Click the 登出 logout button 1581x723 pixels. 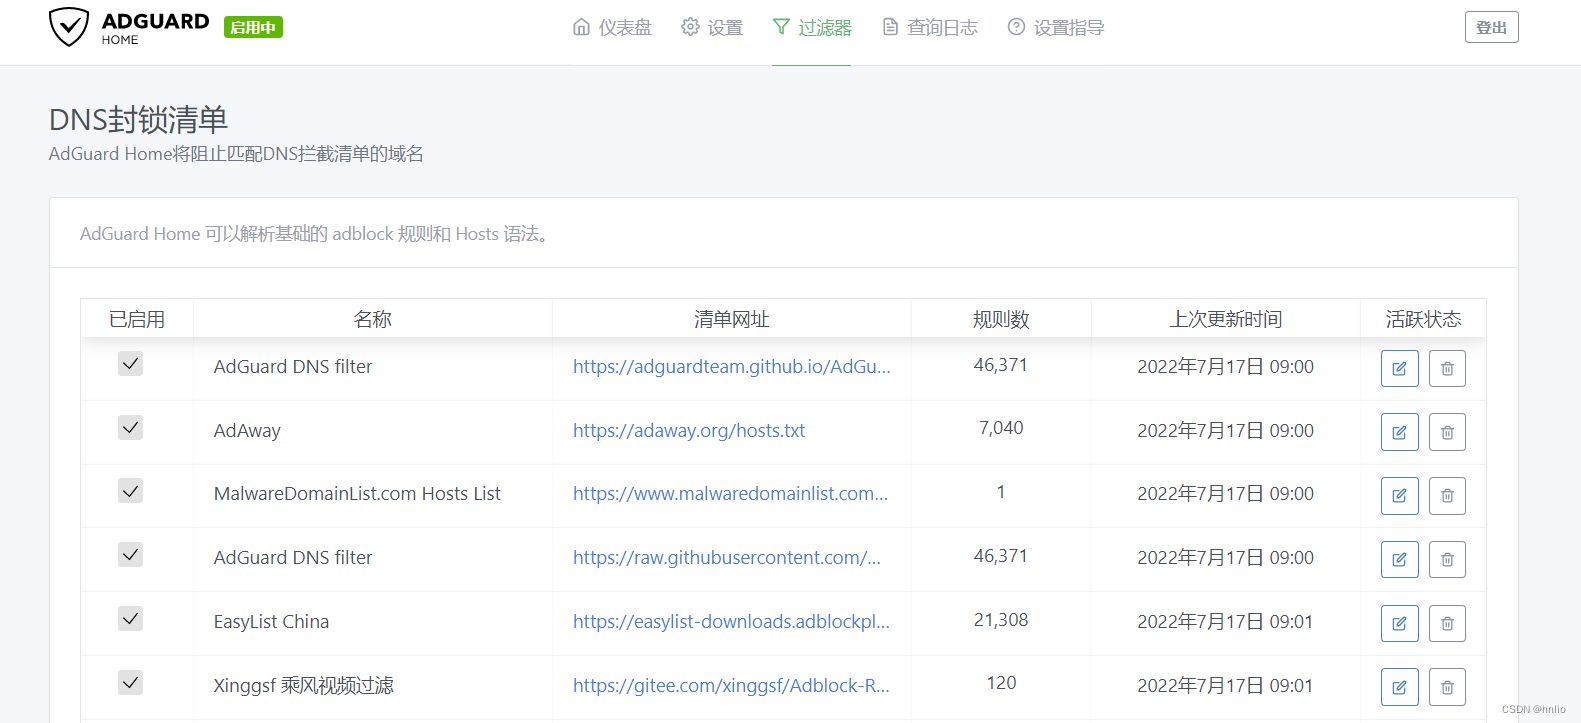(x=1492, y=27)
